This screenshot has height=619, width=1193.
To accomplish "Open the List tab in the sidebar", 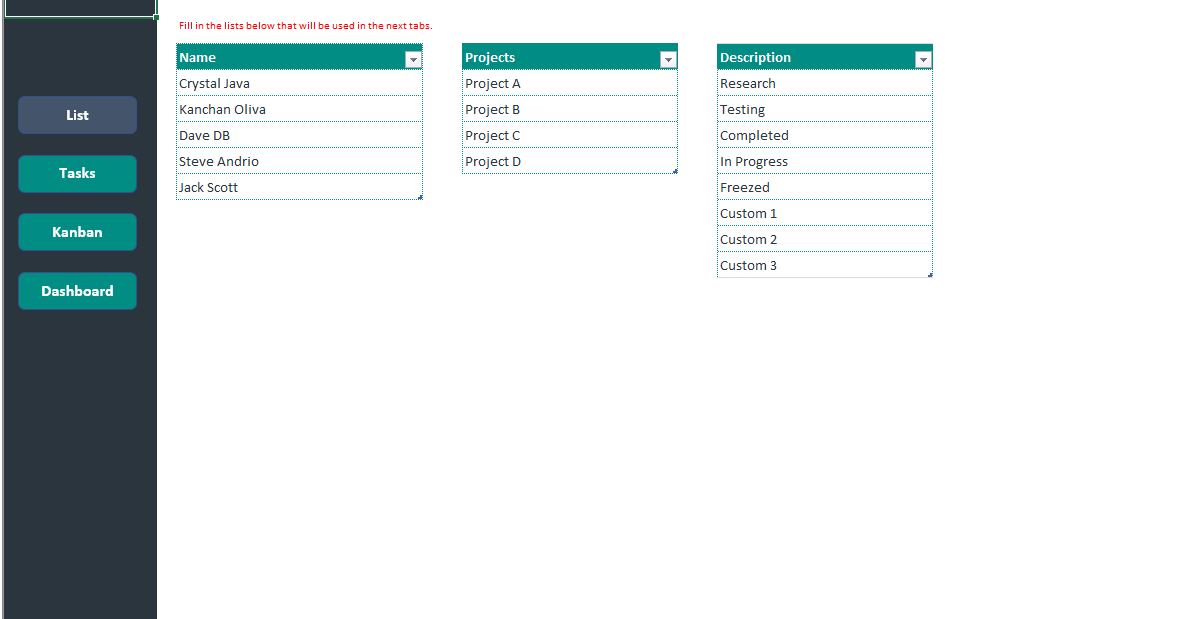I will [77, 114].
